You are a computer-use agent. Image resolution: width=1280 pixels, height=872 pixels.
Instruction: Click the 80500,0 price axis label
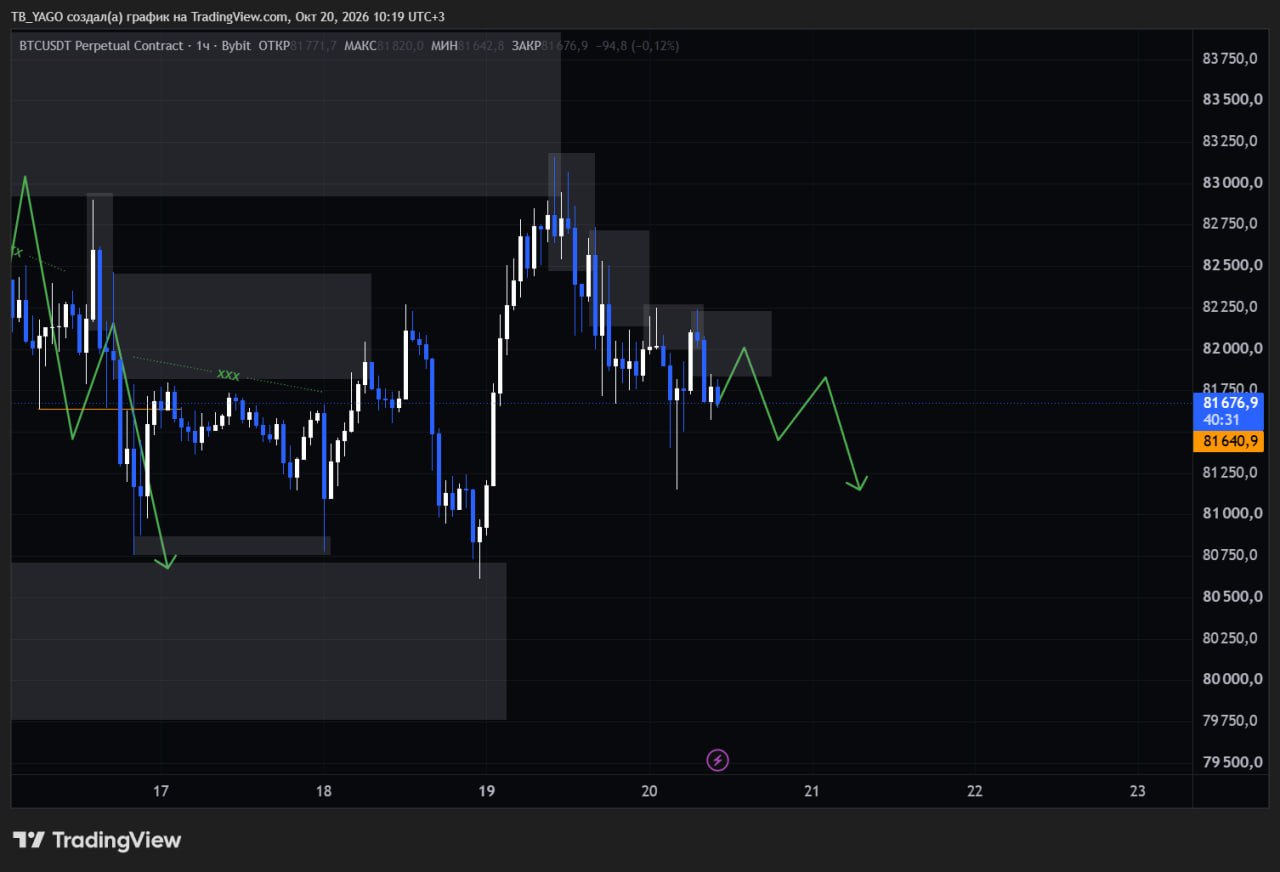point(1230,597)
